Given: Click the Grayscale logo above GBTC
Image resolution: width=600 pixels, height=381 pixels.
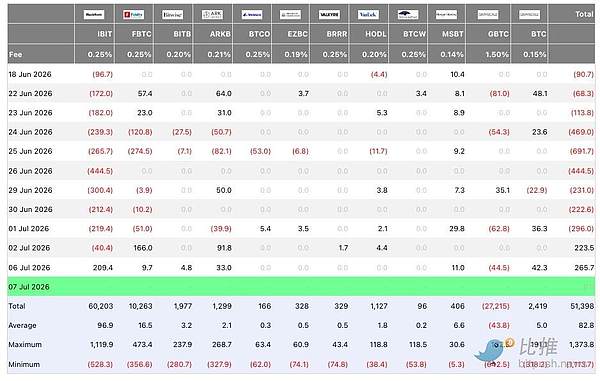Looking at the screenshot, I should click(x=488, y=15).
